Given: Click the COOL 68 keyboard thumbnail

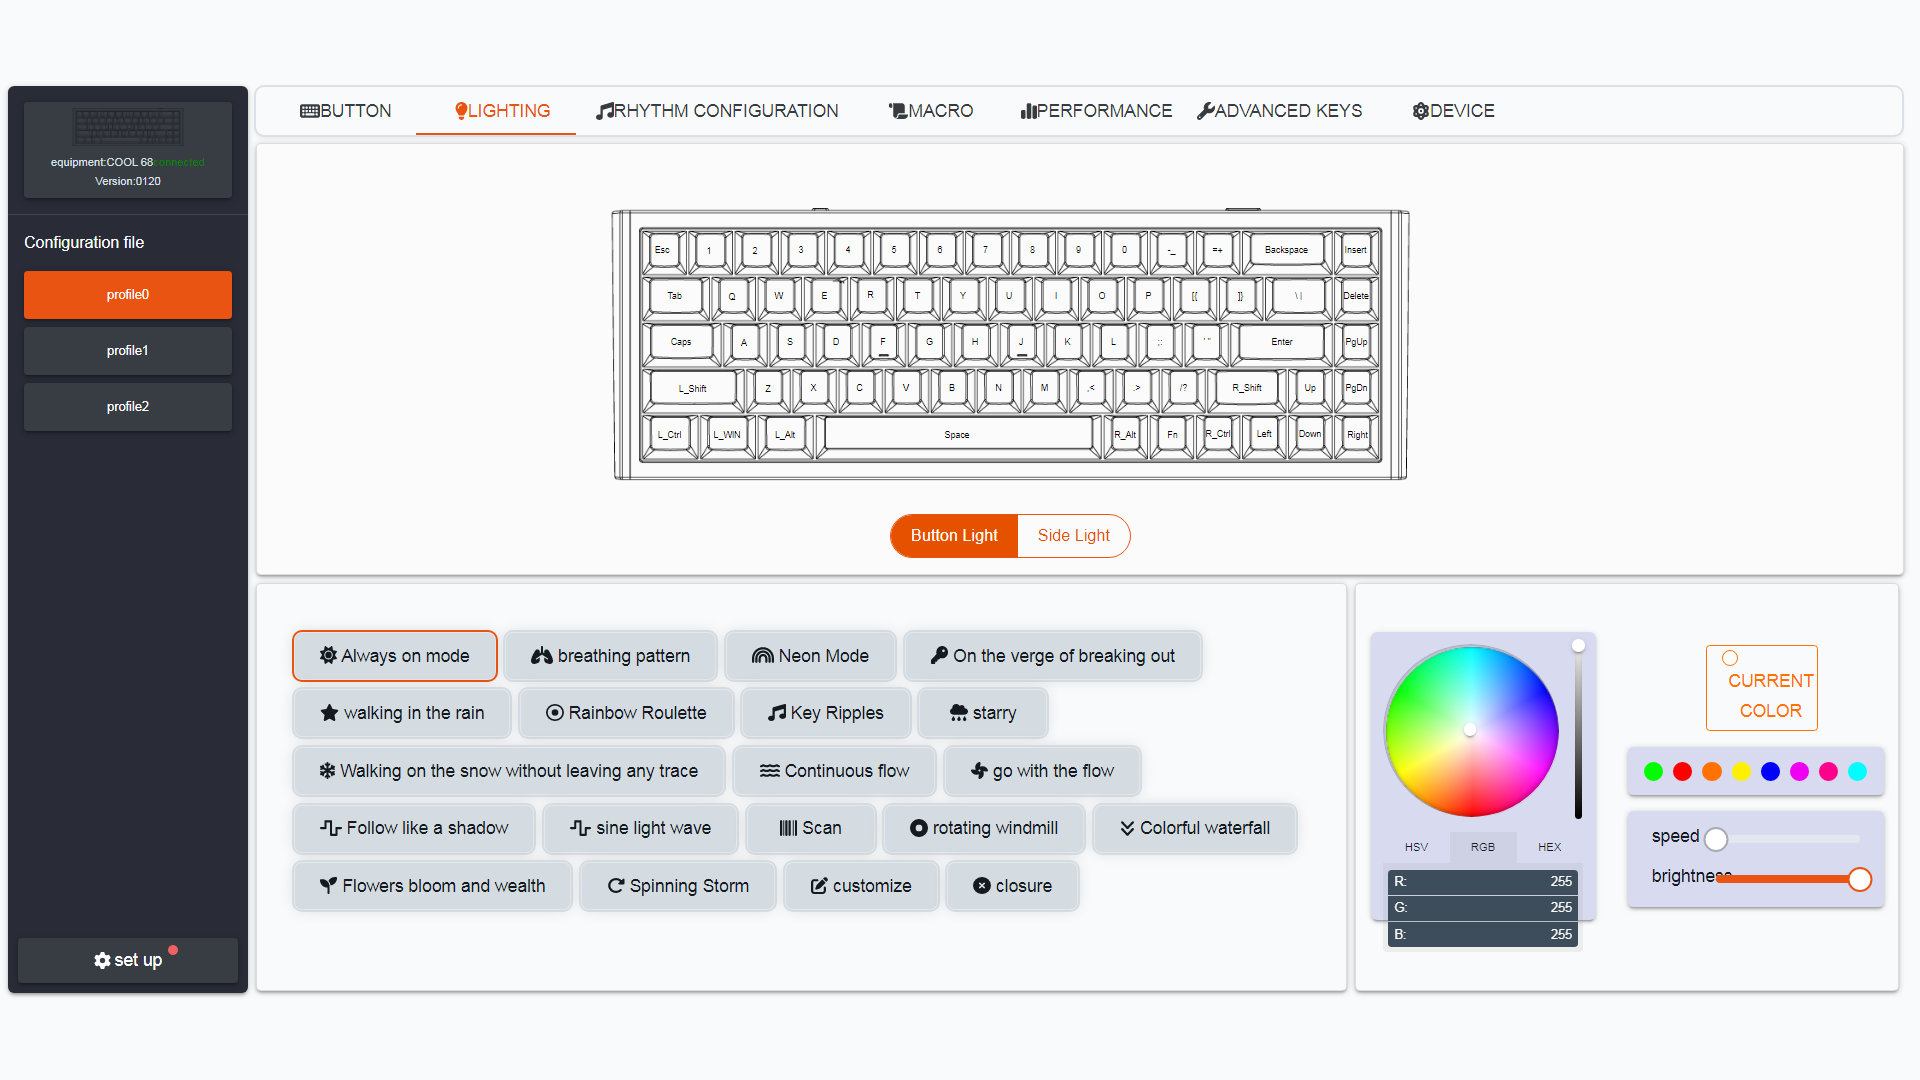Looking at the screenshot, I should (128, 127).
